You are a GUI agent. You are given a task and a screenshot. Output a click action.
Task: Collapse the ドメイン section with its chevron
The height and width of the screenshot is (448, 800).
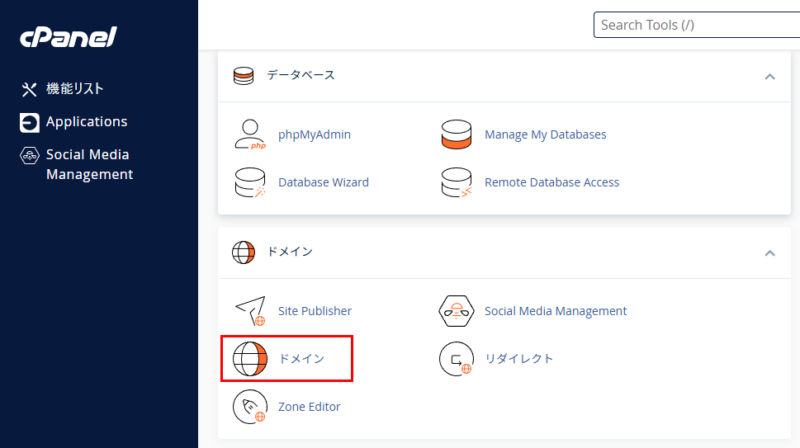[769, 253]
